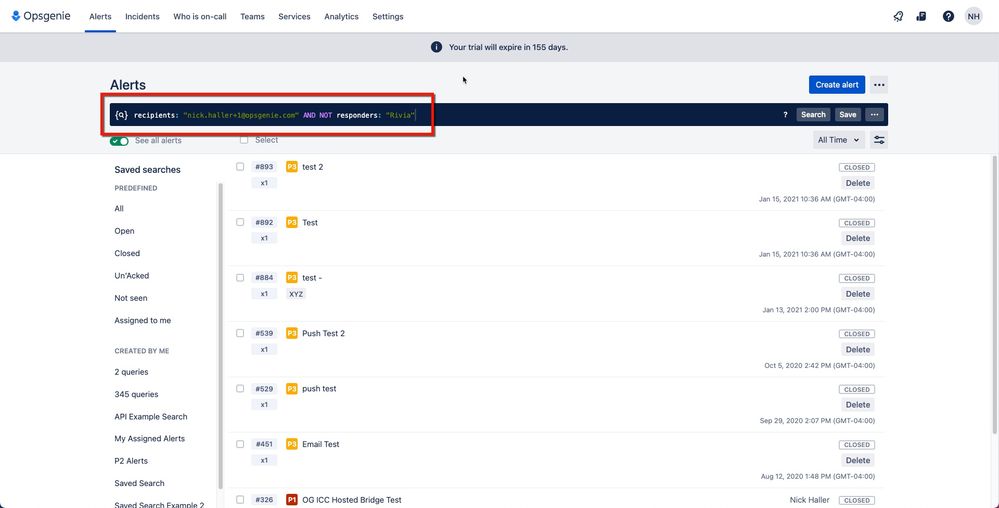Select the Un'Acked saved search
The image size is (999, 508).
click(132, 275)
